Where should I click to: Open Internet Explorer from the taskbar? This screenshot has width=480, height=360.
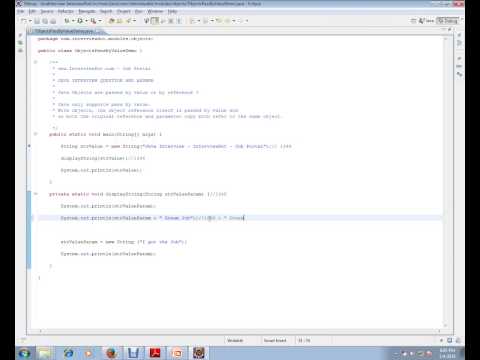click(68, 353)
